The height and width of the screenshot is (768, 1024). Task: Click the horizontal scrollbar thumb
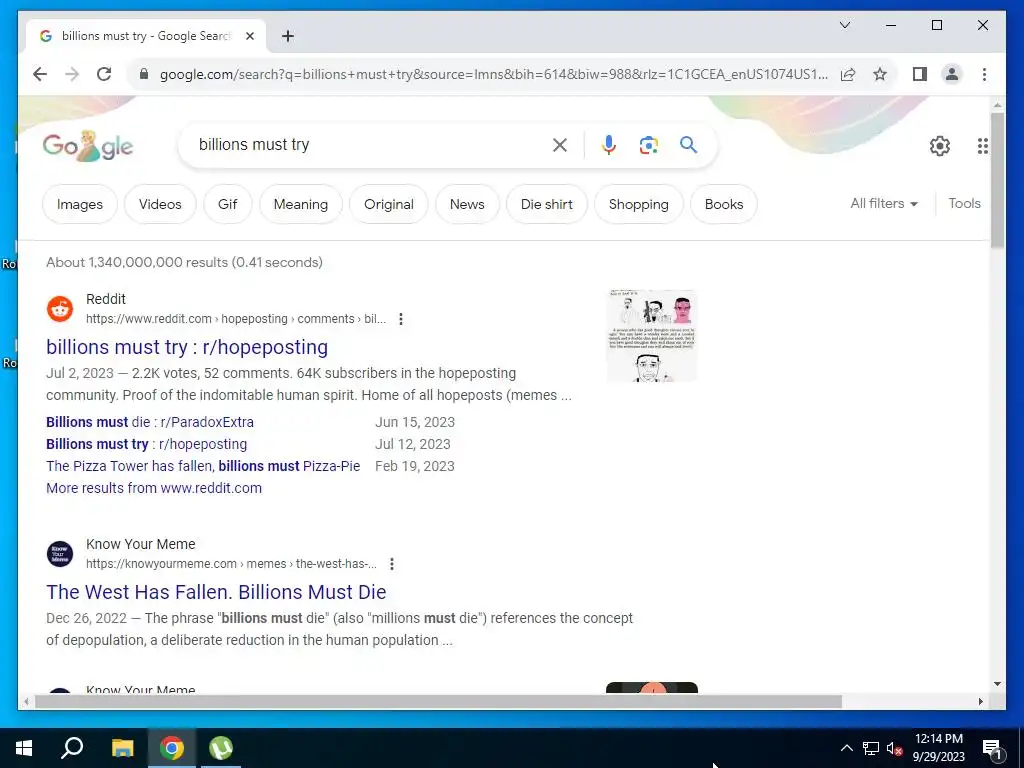(438, 701)
